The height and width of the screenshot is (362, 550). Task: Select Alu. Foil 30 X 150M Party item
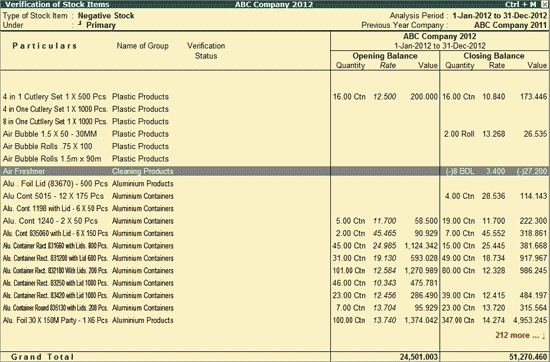click(55, 320)
